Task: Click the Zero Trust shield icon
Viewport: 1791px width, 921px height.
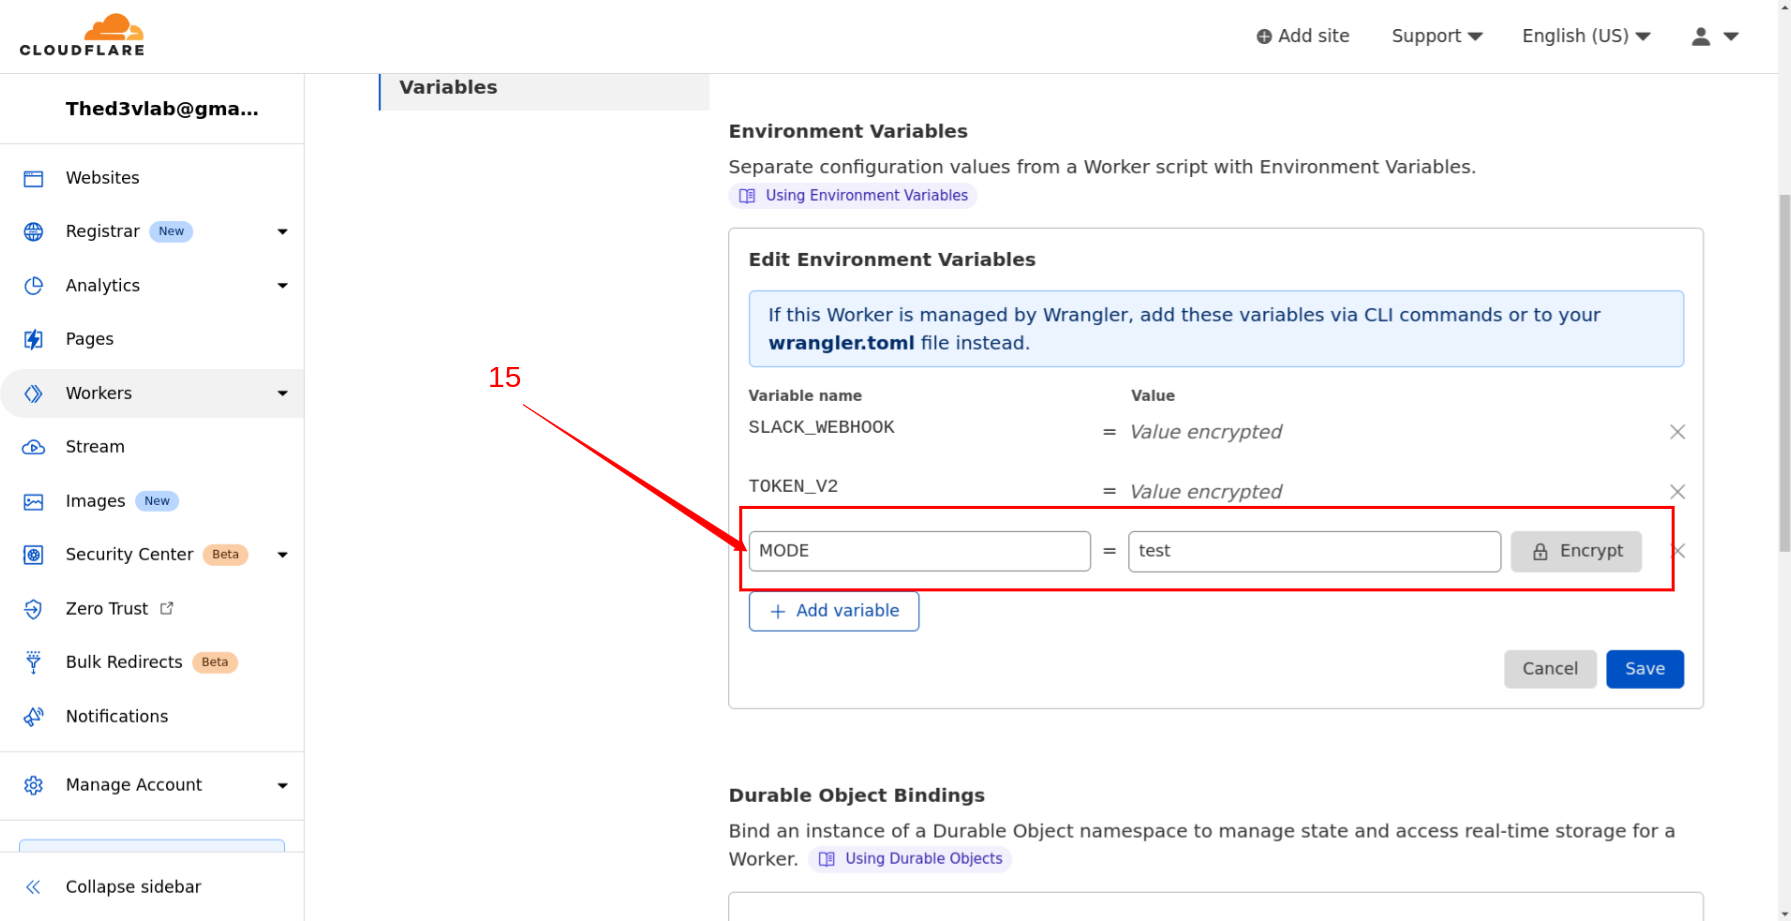Action: point(33,609)
